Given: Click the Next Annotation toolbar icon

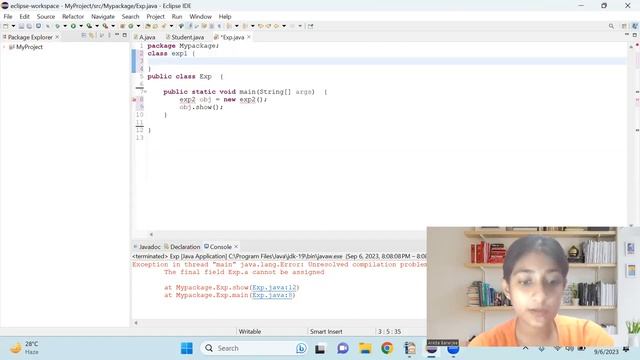Looking at the screenshot, I should click(229, 26).
